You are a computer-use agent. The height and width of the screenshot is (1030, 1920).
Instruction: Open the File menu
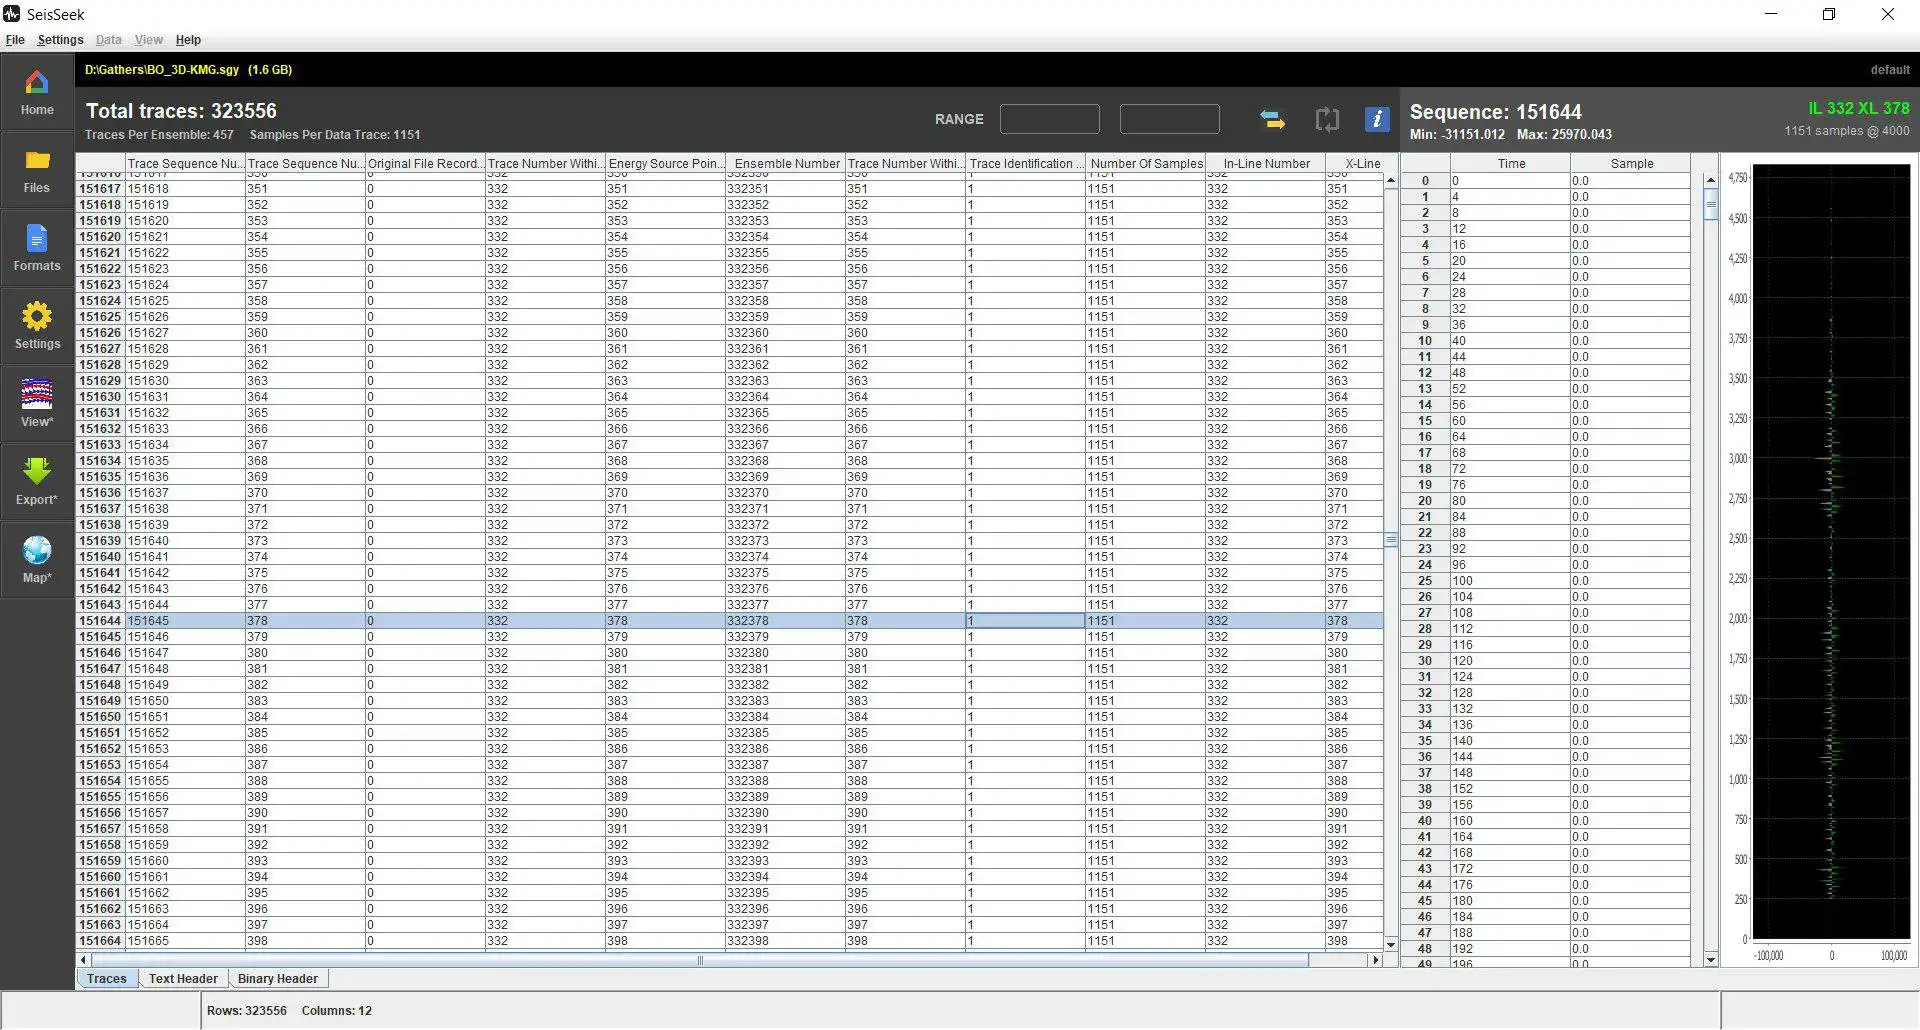click(15, 40)
